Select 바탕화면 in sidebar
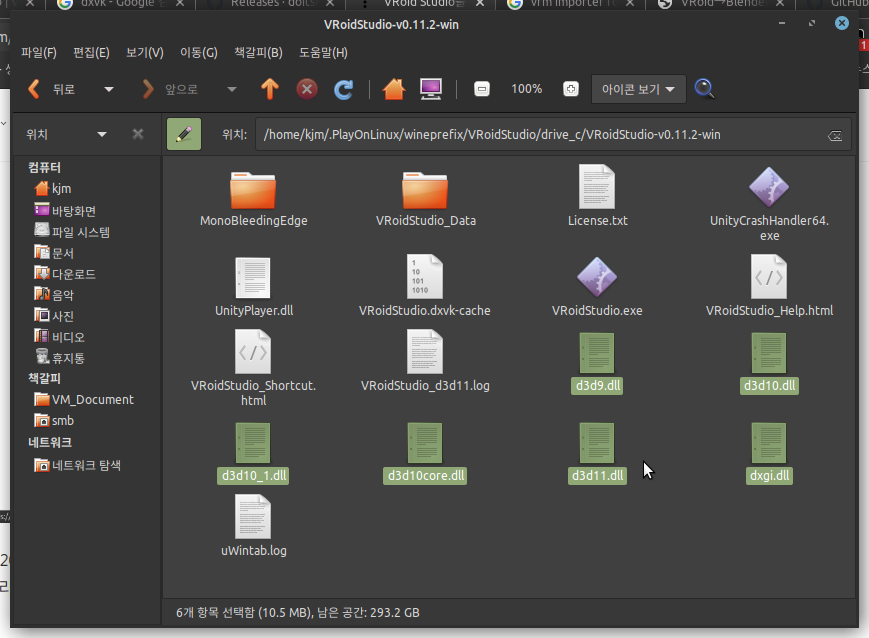The image size is (869, 638). (65, 211)
